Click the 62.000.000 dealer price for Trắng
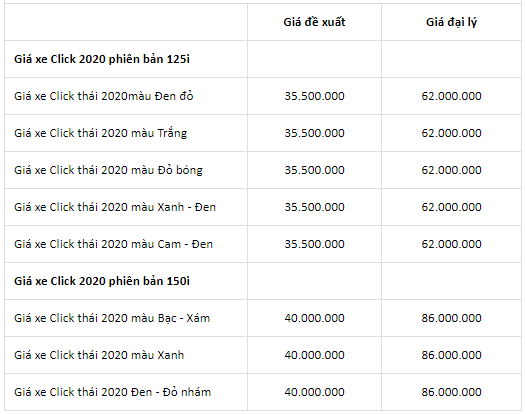This screenshot has width=526, height=414. tap(451, 133)
